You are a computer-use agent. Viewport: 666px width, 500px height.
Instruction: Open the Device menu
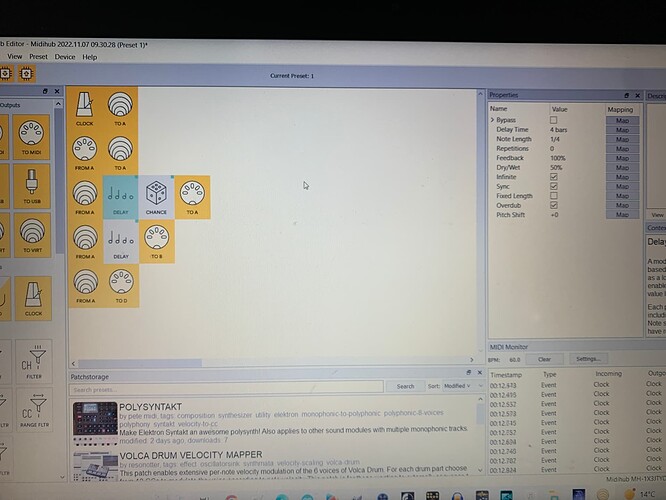65,57
